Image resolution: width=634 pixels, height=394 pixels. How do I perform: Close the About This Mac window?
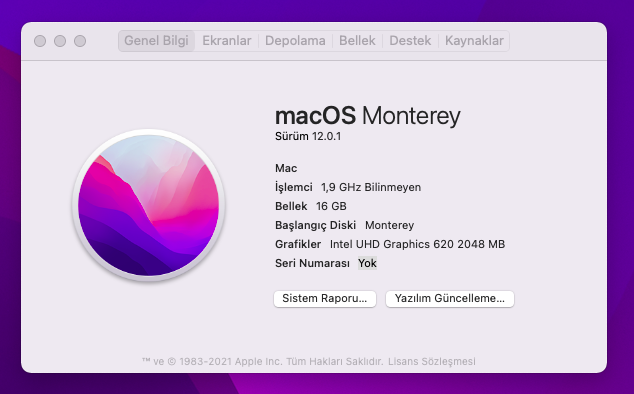click(x=40, y=41)
